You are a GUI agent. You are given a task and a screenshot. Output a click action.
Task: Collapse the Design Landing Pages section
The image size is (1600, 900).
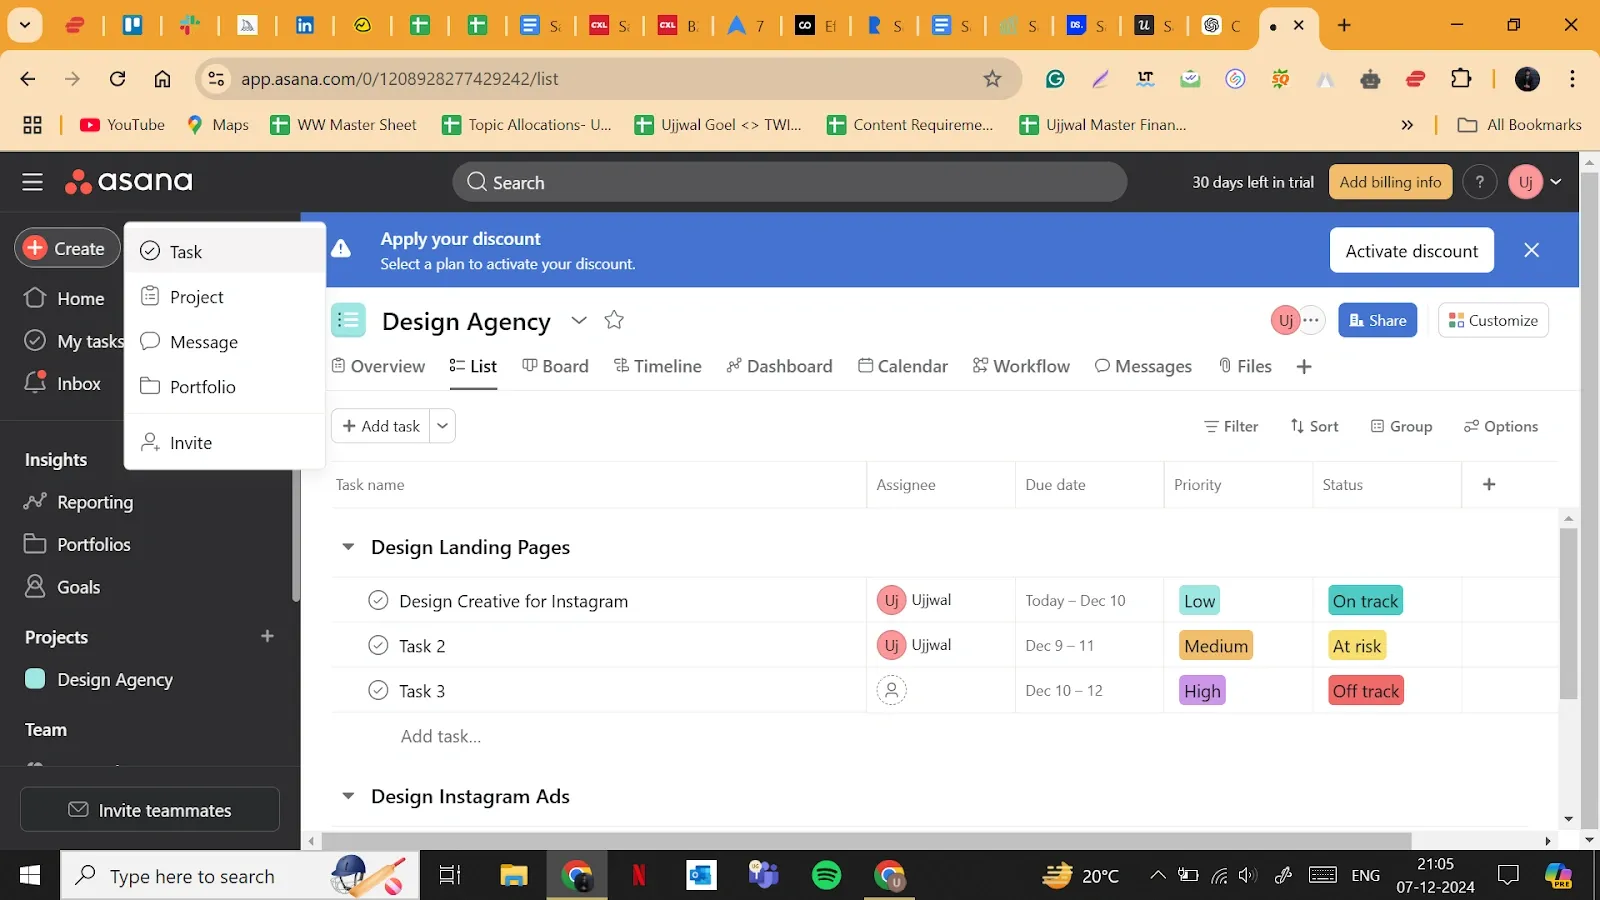[348, 547]
